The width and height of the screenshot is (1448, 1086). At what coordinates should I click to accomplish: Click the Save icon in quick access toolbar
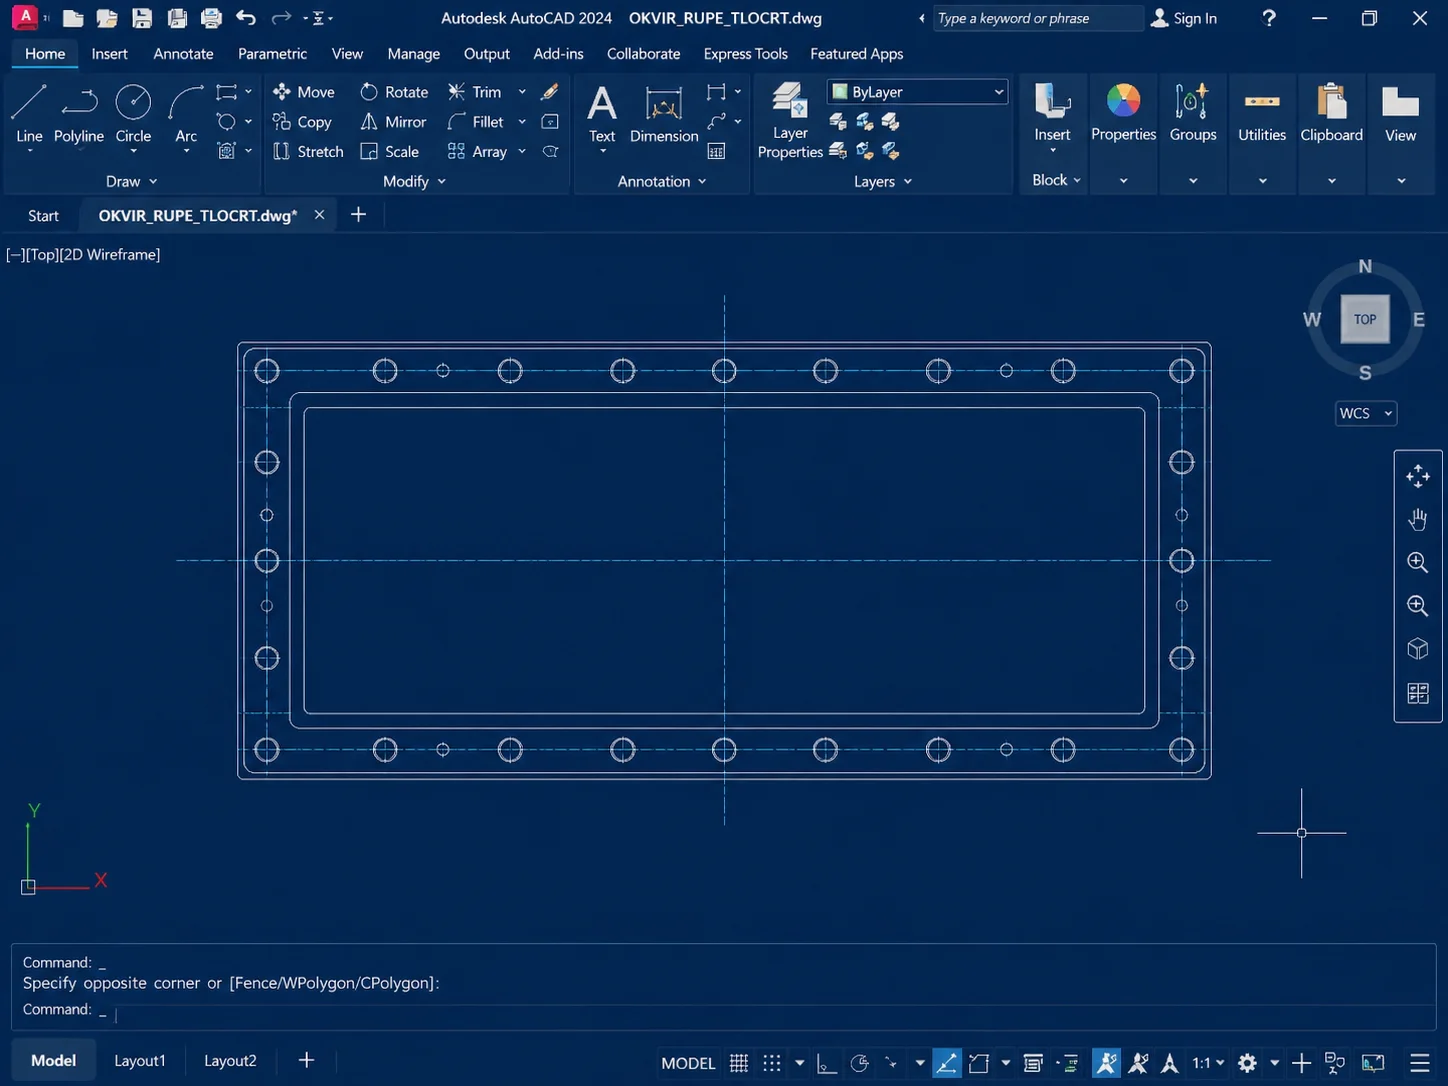[142, 18]
